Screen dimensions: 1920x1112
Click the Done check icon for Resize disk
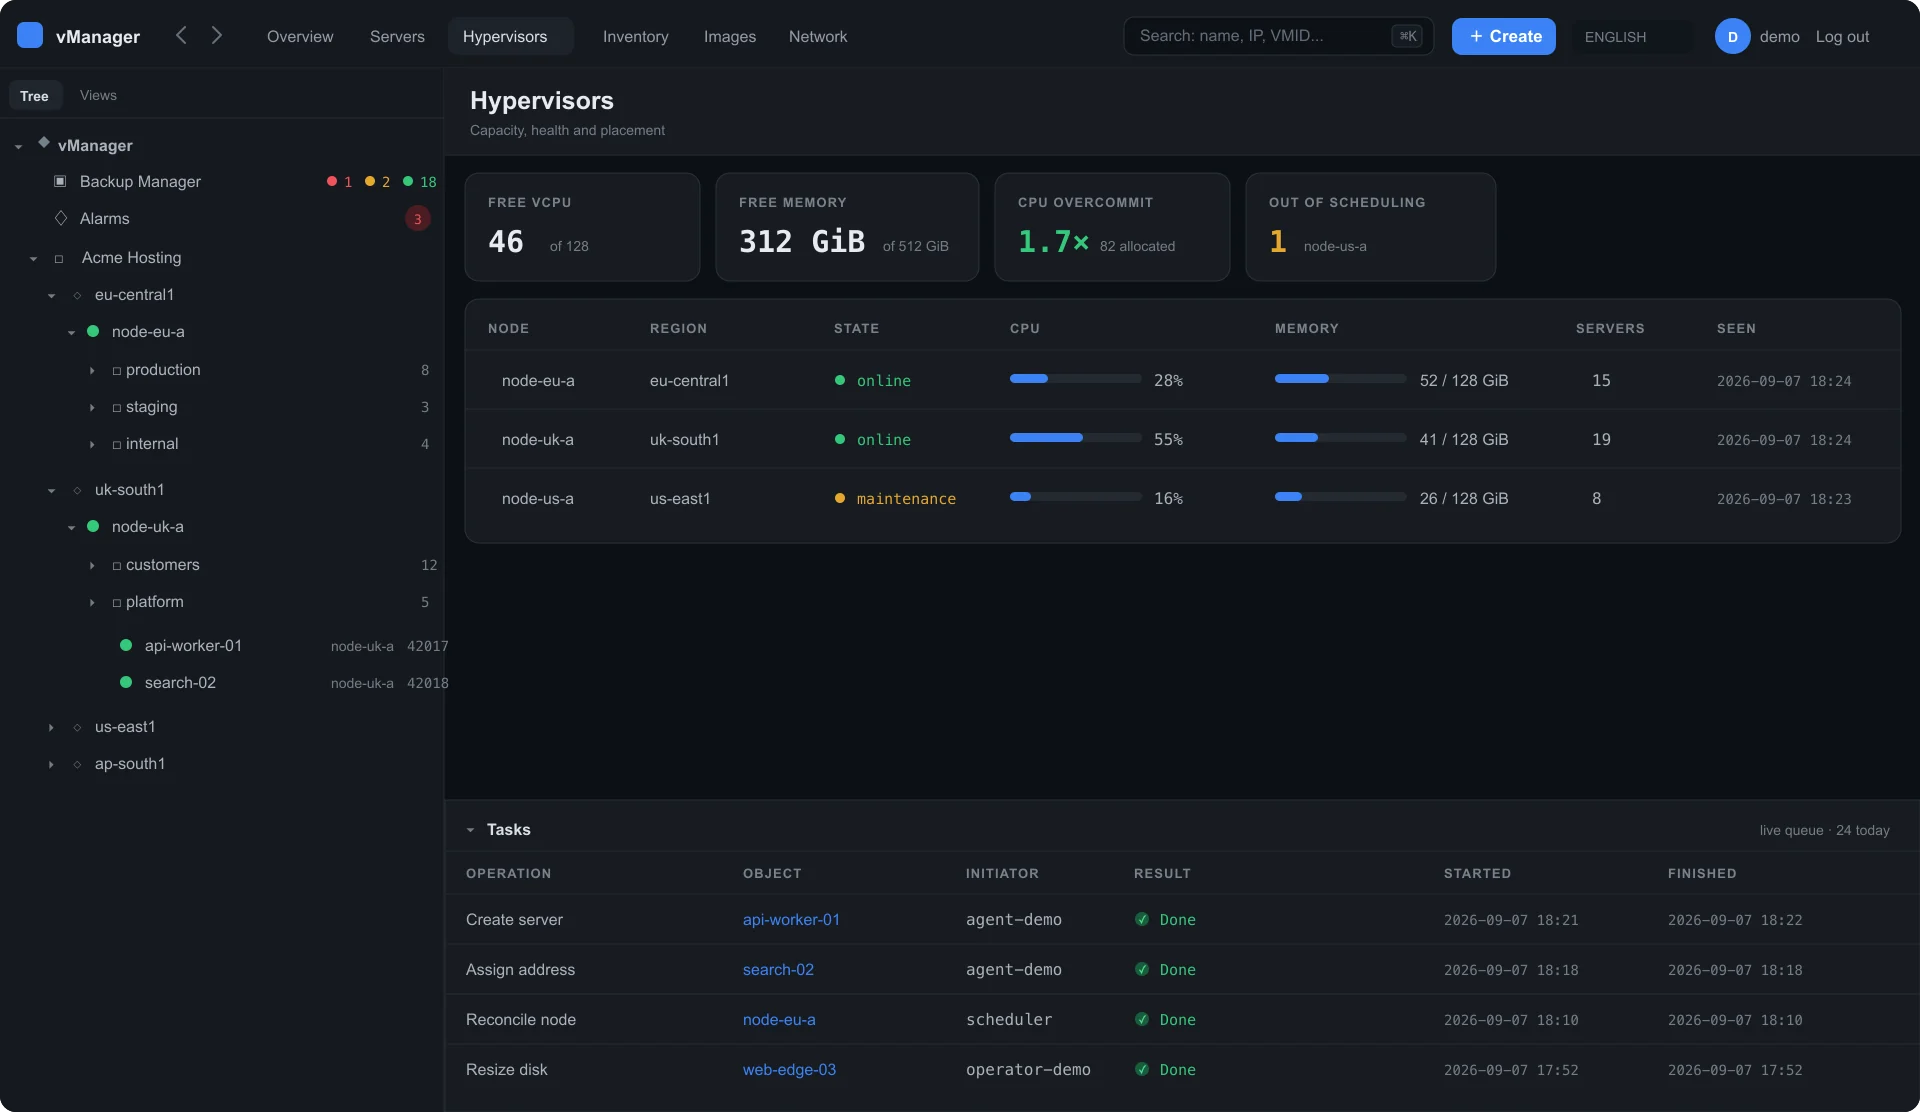(1142, 1069)
